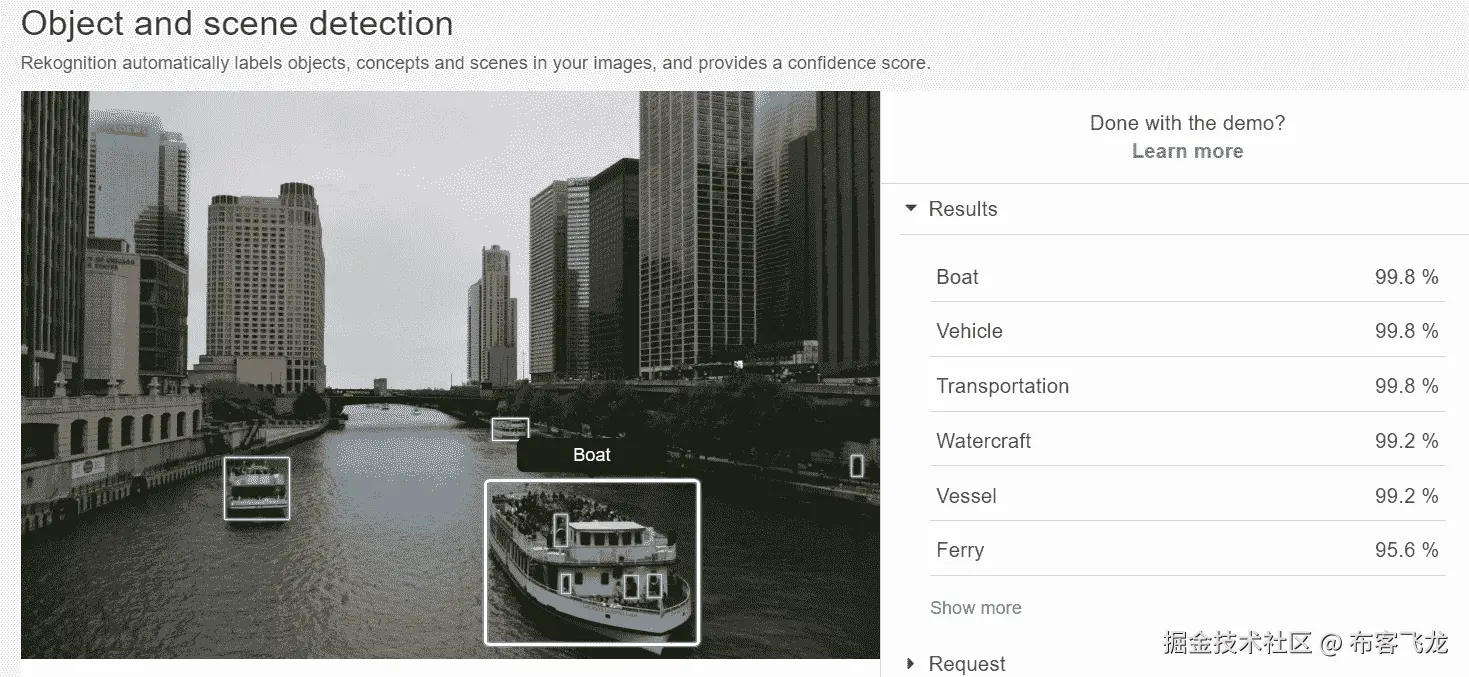Select the Boat label in the results
Screen dimensions: 1469x677
pos(957,277)
